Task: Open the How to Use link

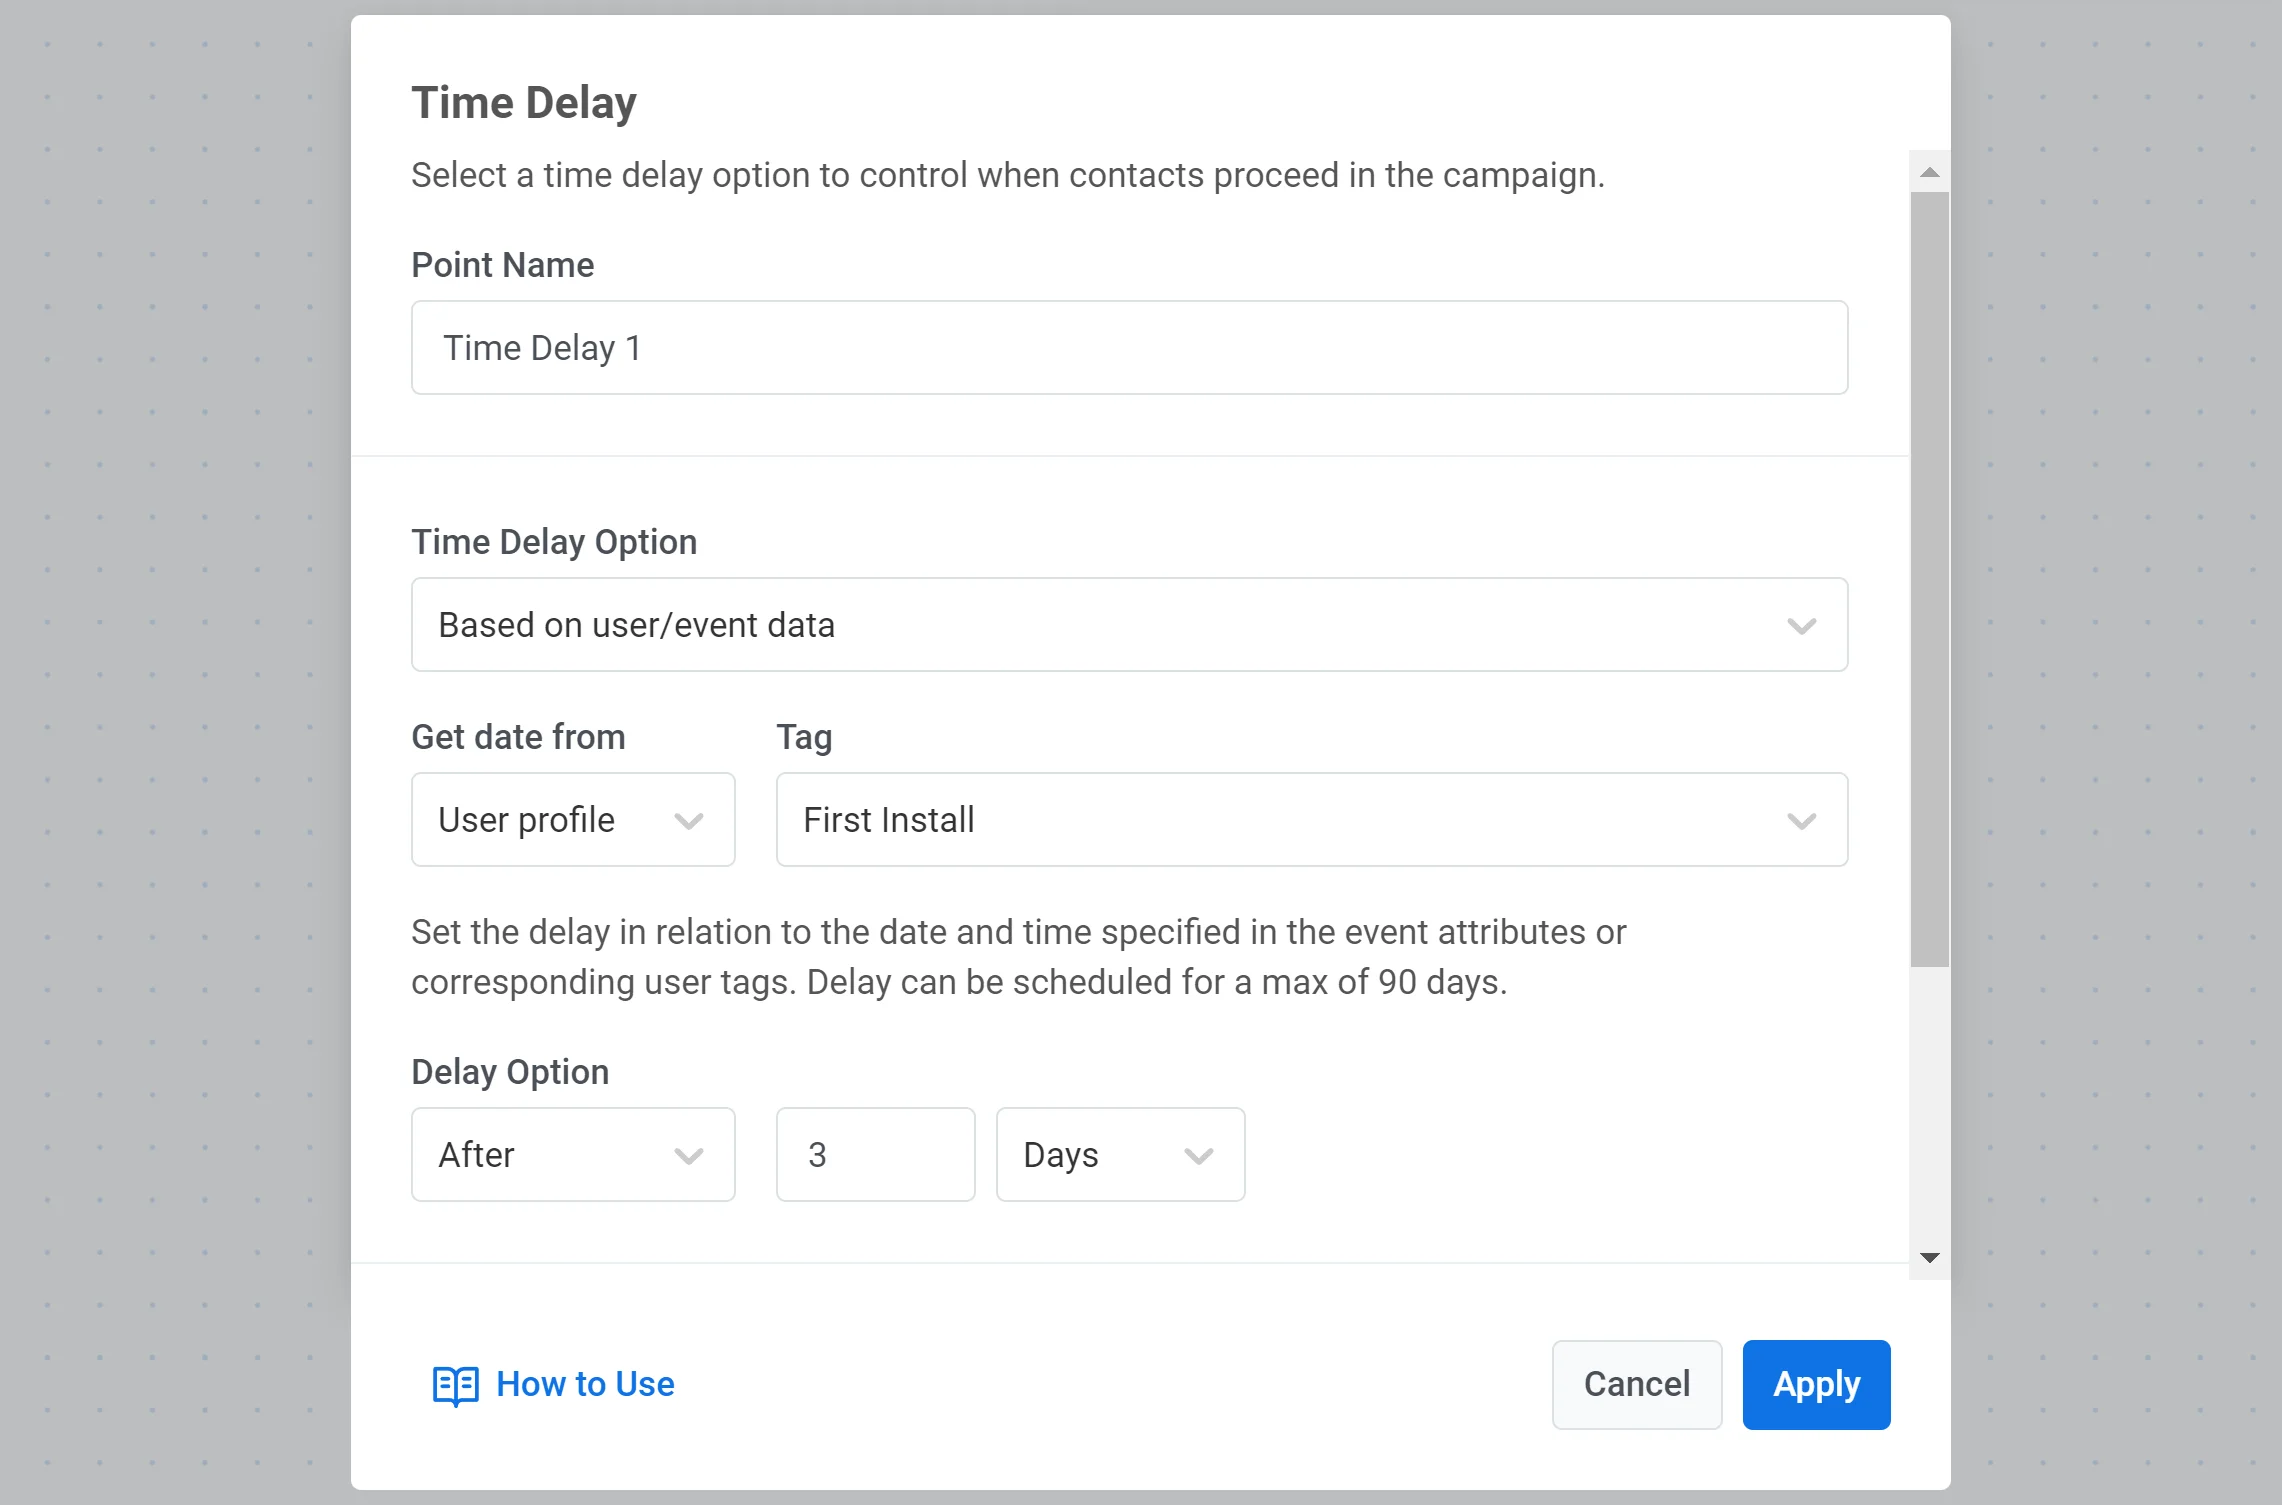Action: pyautogui.click(x=585, y=1385)
